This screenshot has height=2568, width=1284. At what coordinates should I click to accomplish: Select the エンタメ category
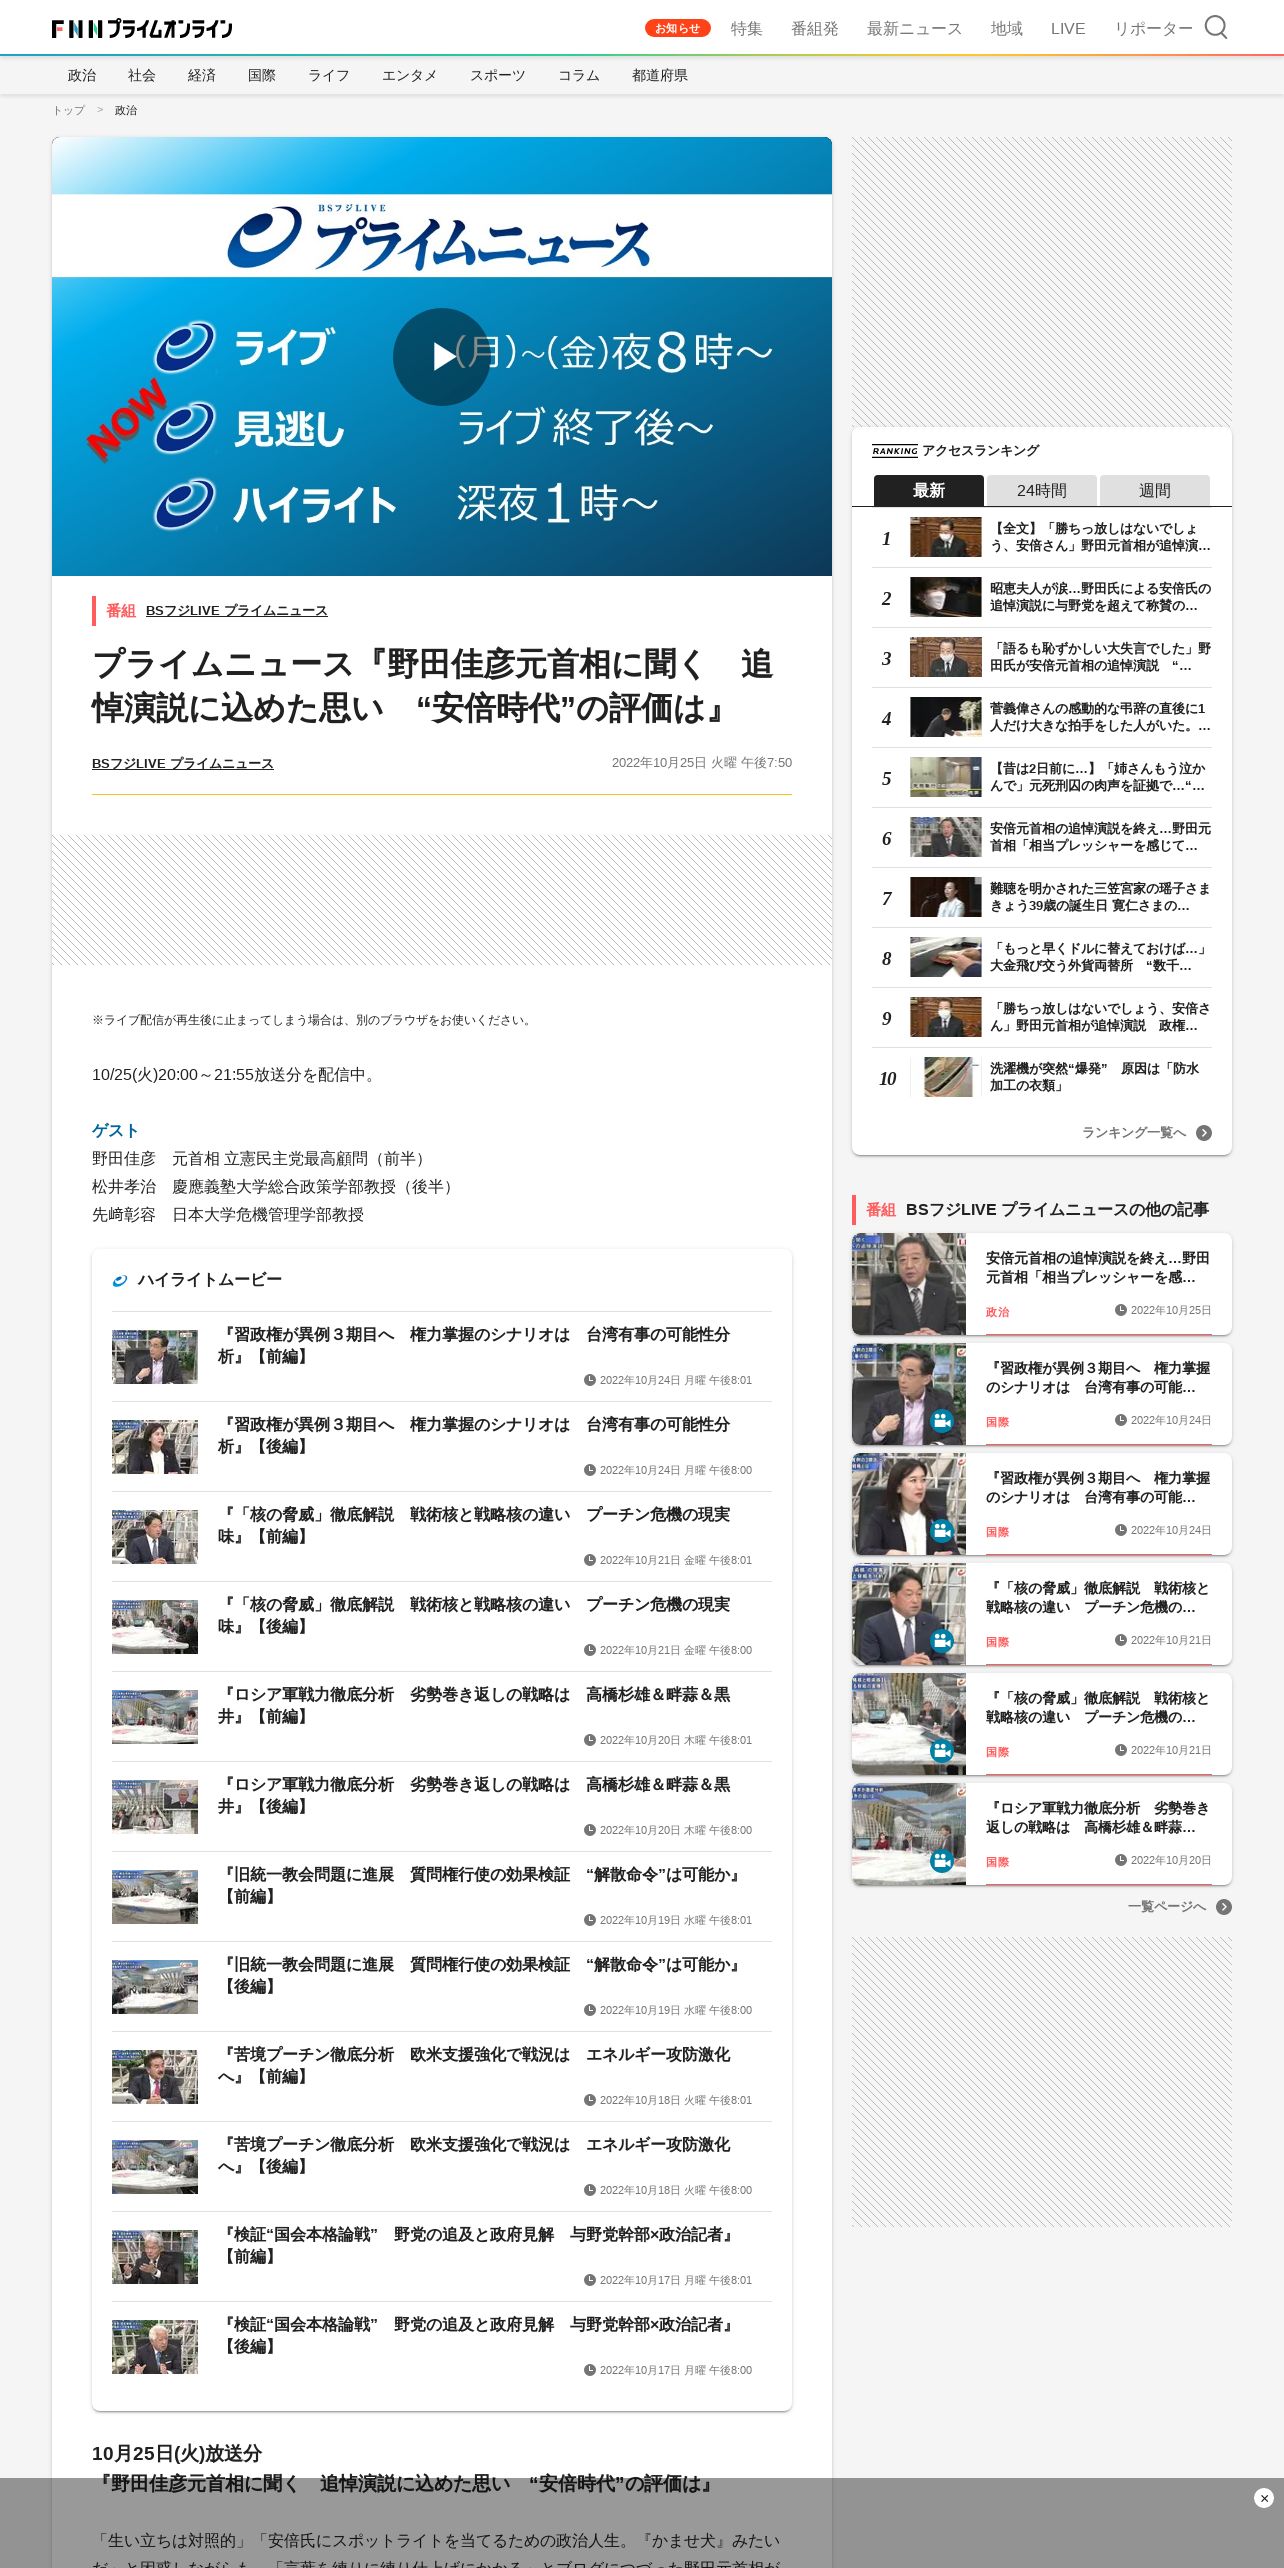click(x=410, y=75)
